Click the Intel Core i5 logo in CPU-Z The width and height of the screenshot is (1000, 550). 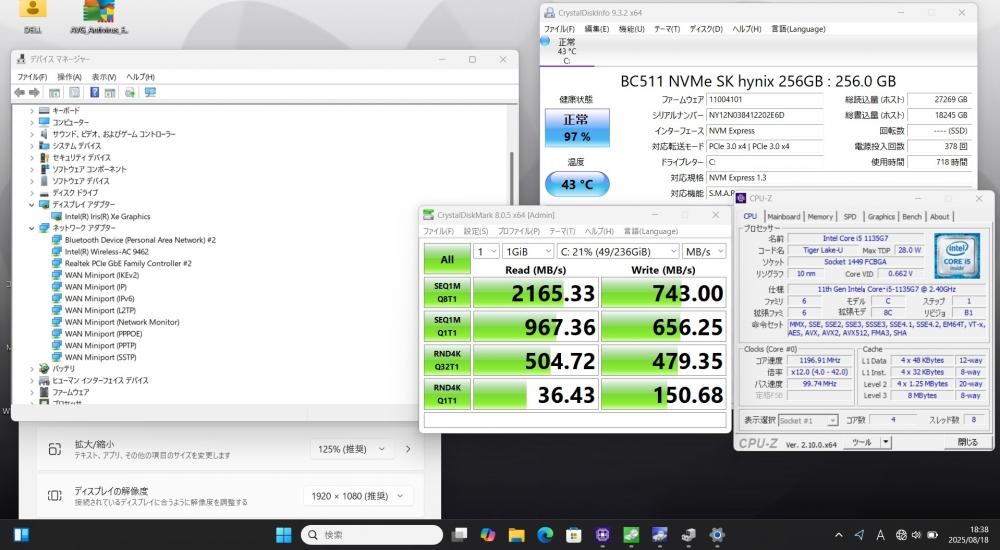957,256
